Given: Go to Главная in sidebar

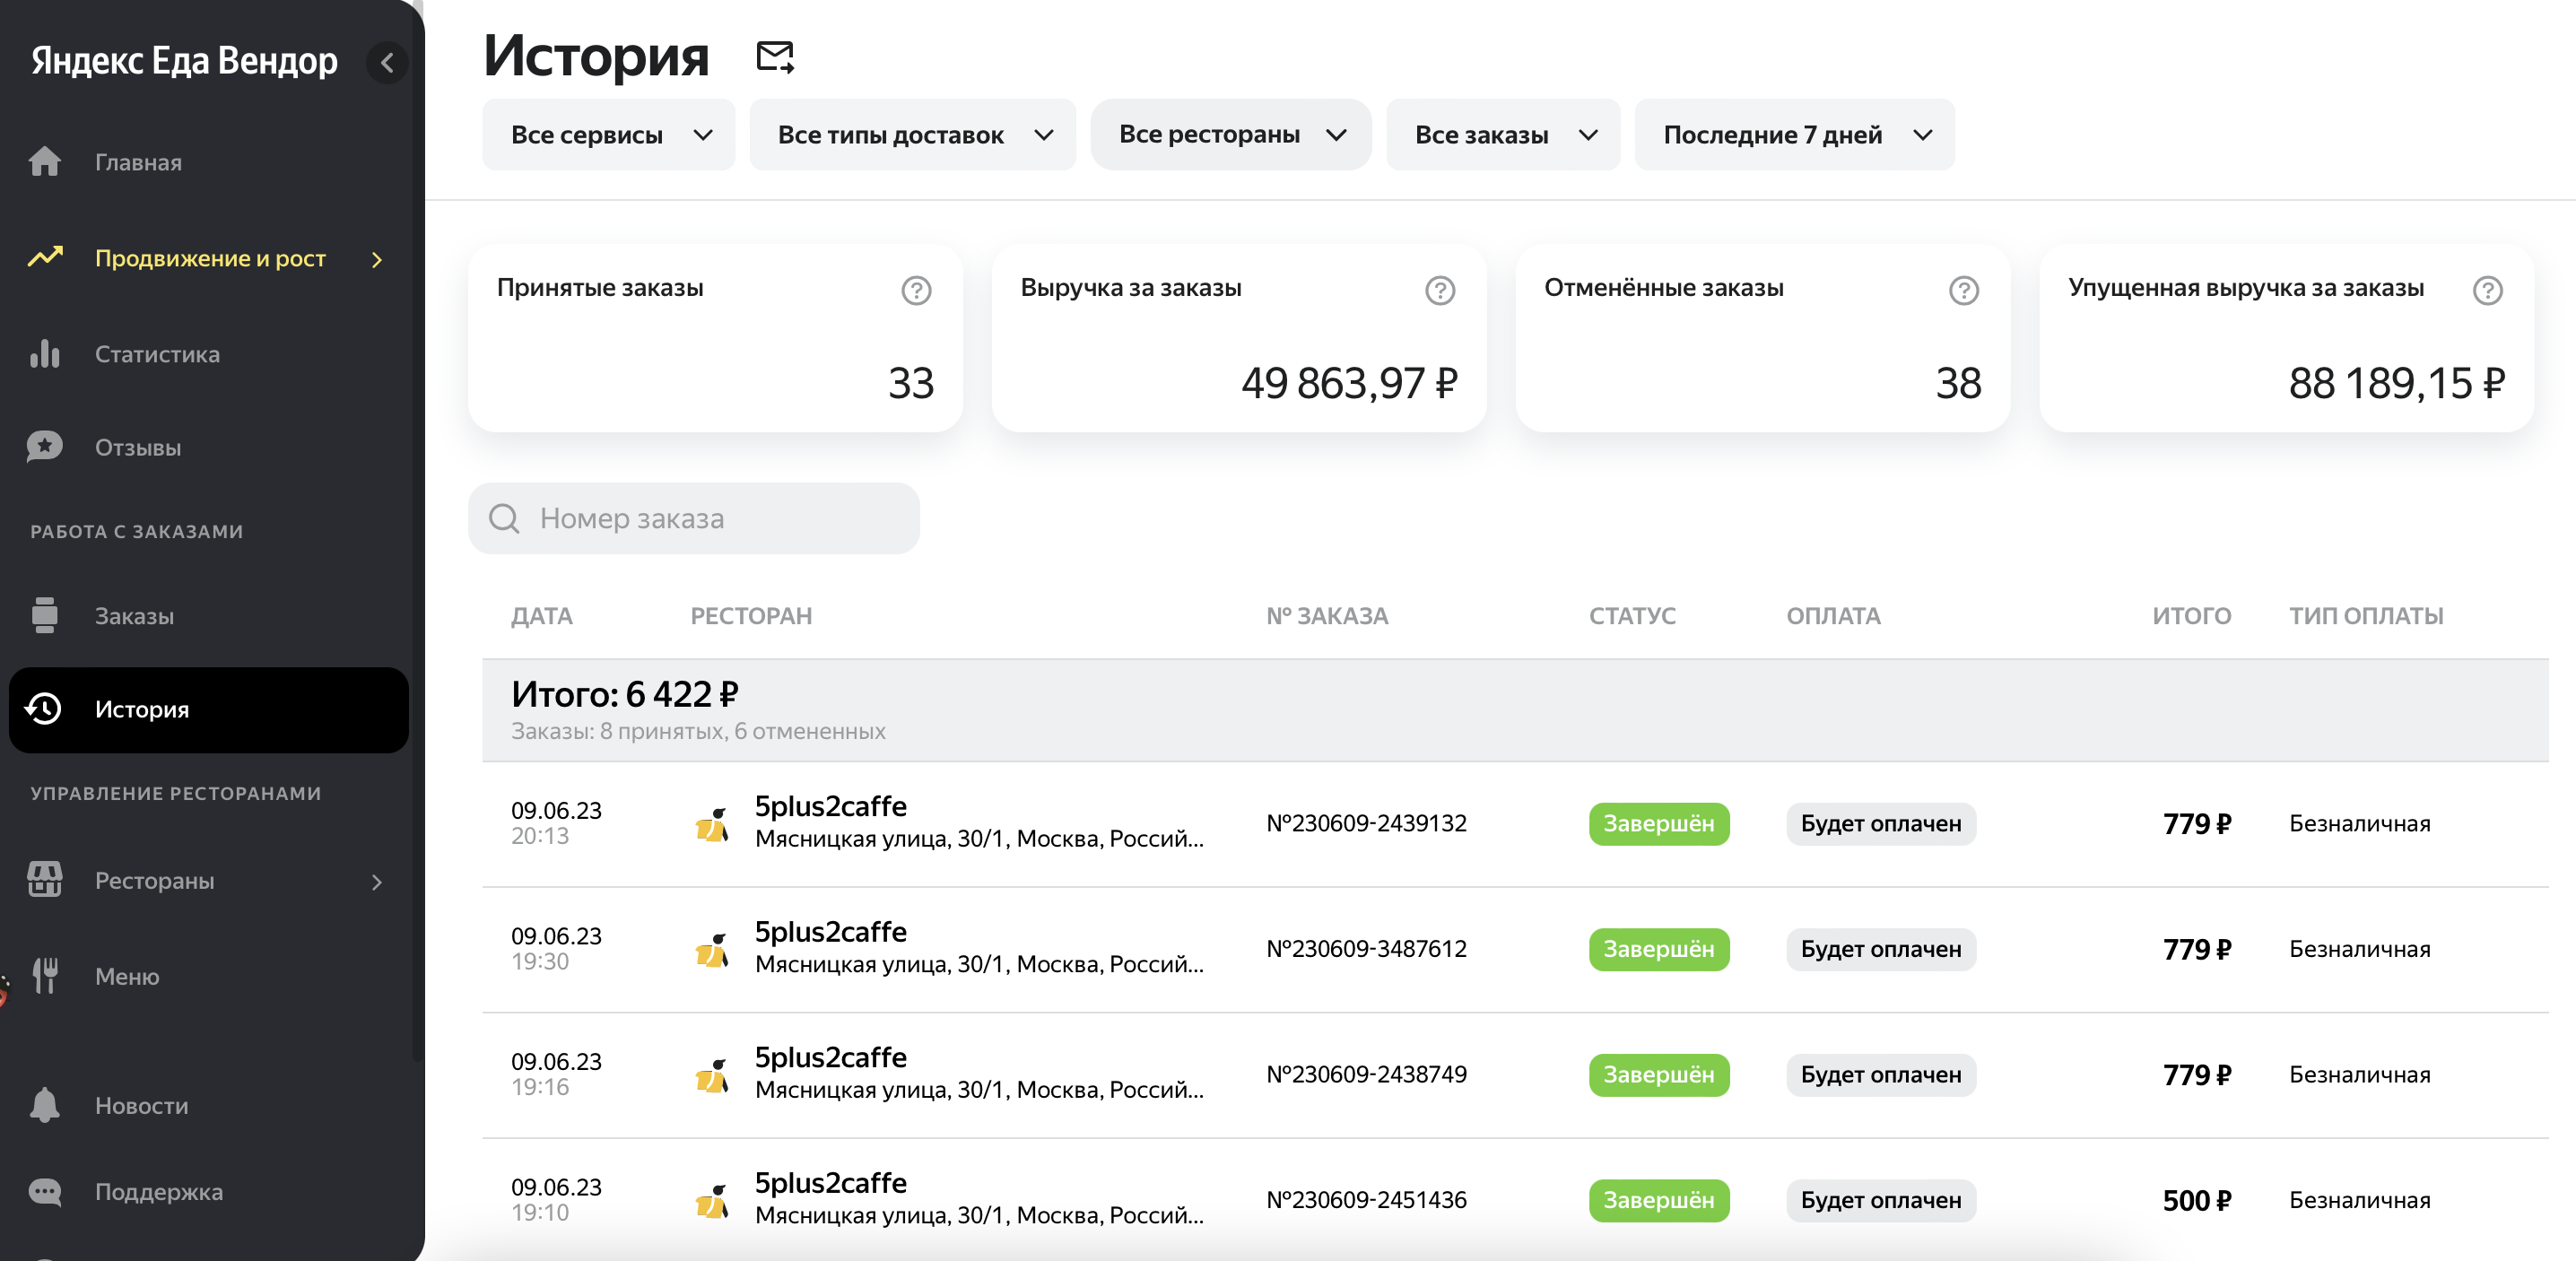Looking at the screenshot, I should [x=138, y=162].
